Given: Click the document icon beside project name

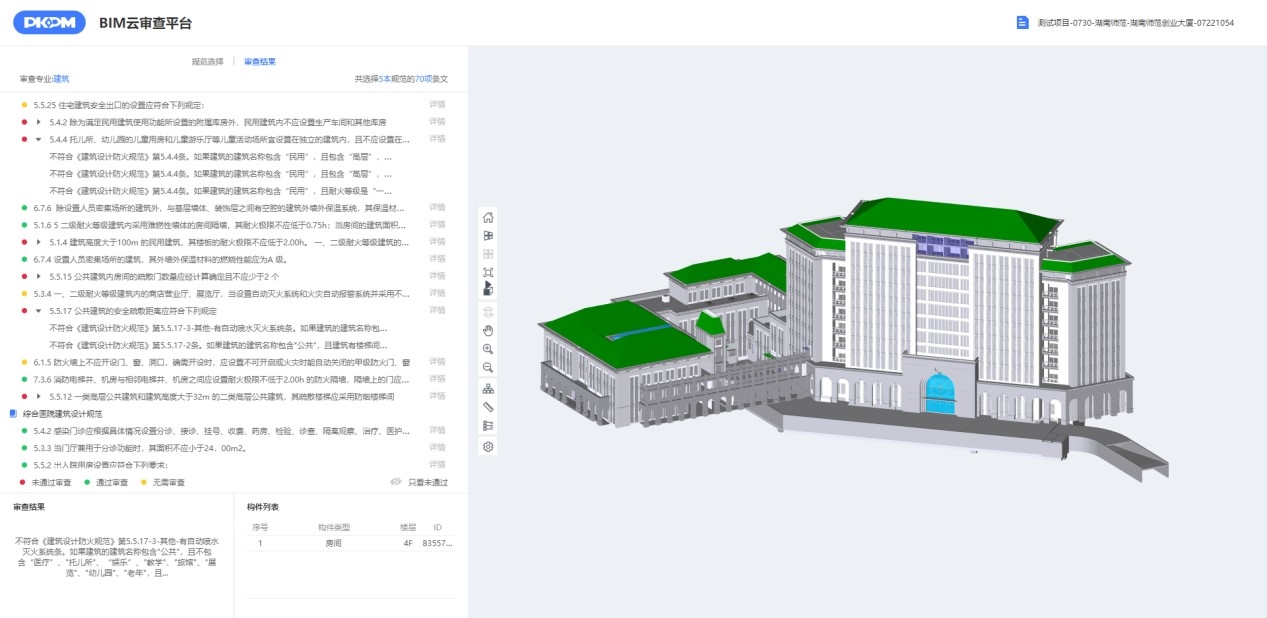Looking at the screenshot, I should 1022,22.
